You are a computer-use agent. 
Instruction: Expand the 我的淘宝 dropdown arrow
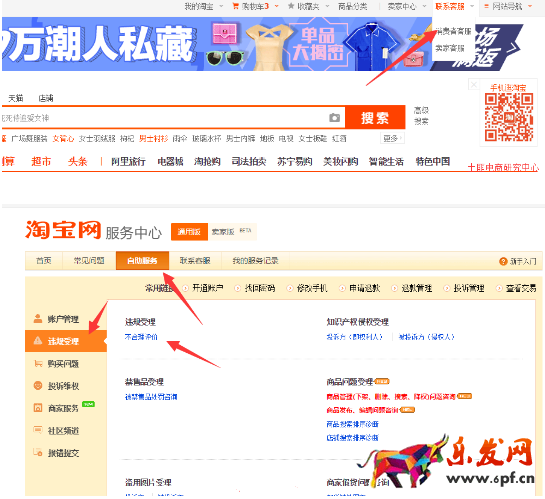[221, 6]
